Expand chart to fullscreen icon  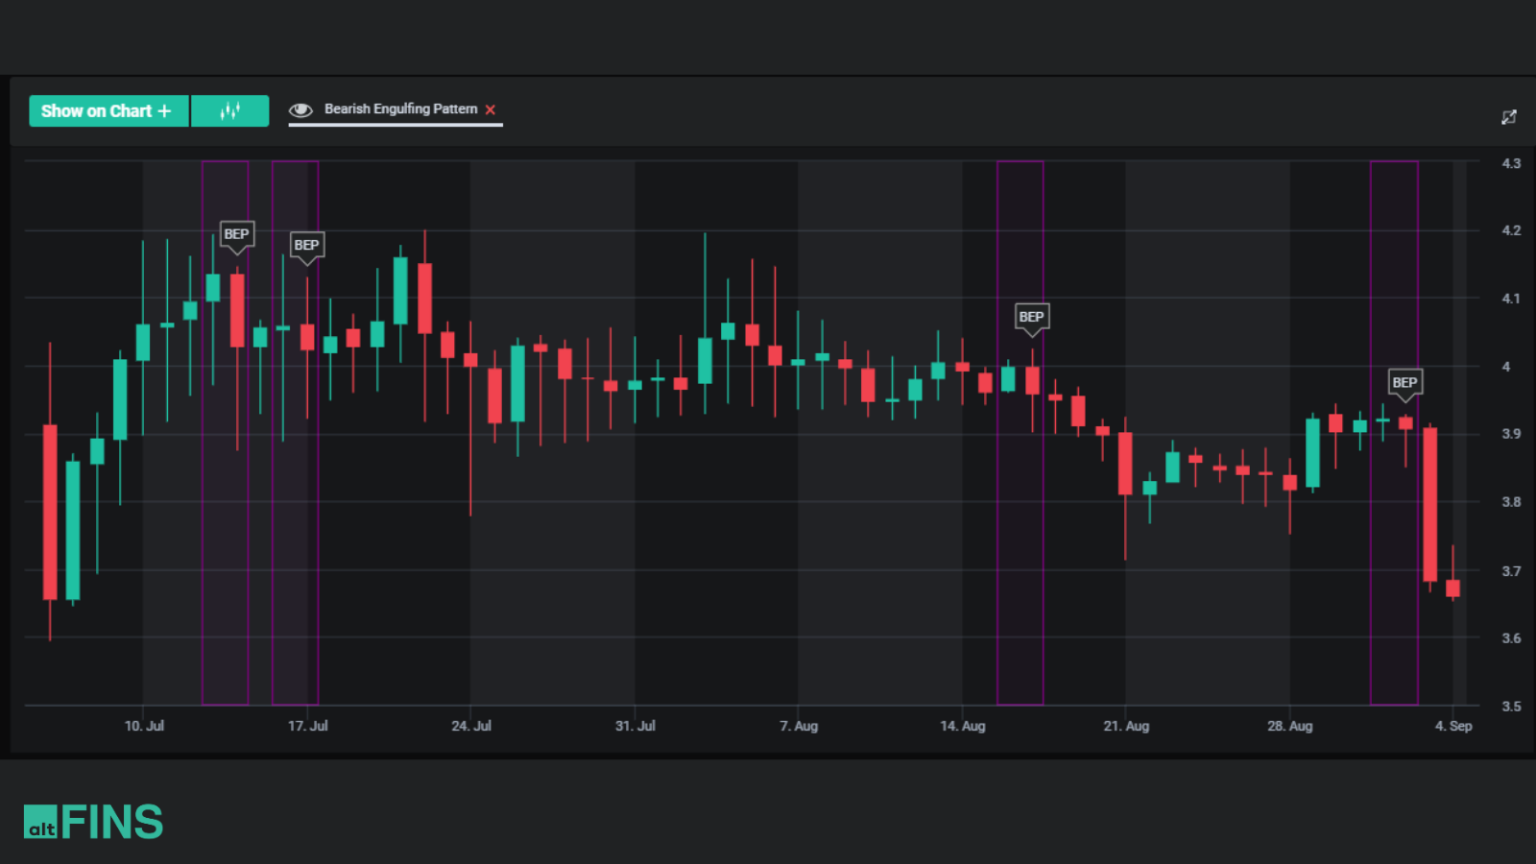coord(1509,117)
